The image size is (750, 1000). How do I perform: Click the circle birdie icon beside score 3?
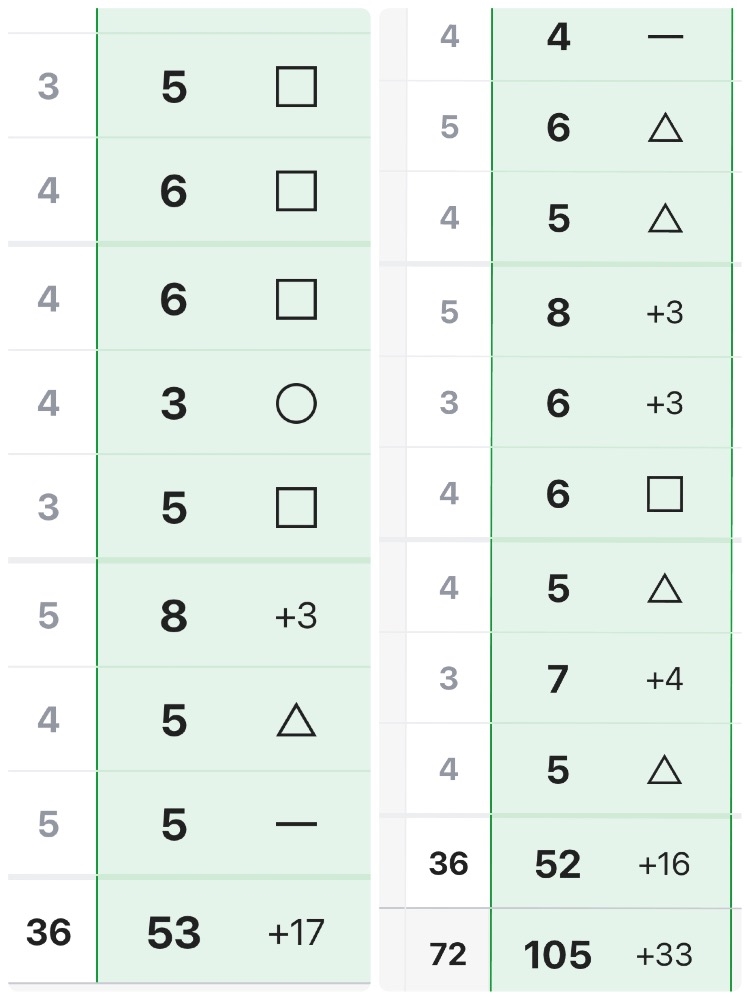(296, 404)
